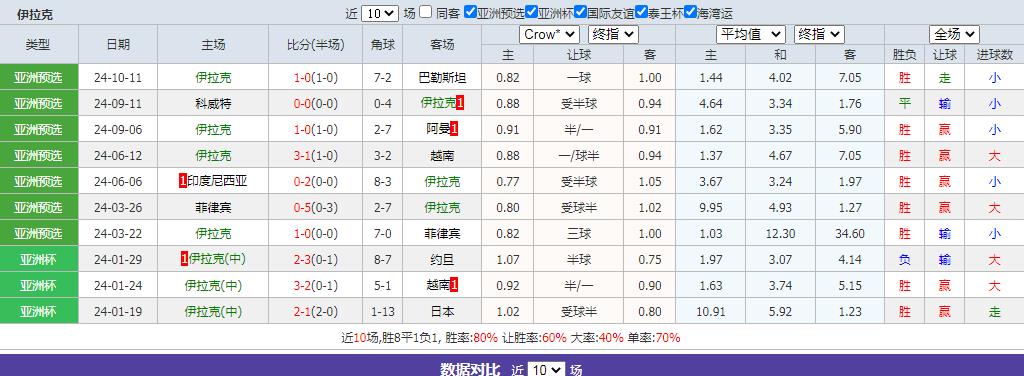Open the Crow* bookmaker dropdown
The width and height of the screenshot is (1024, 376).
[549, 35]
